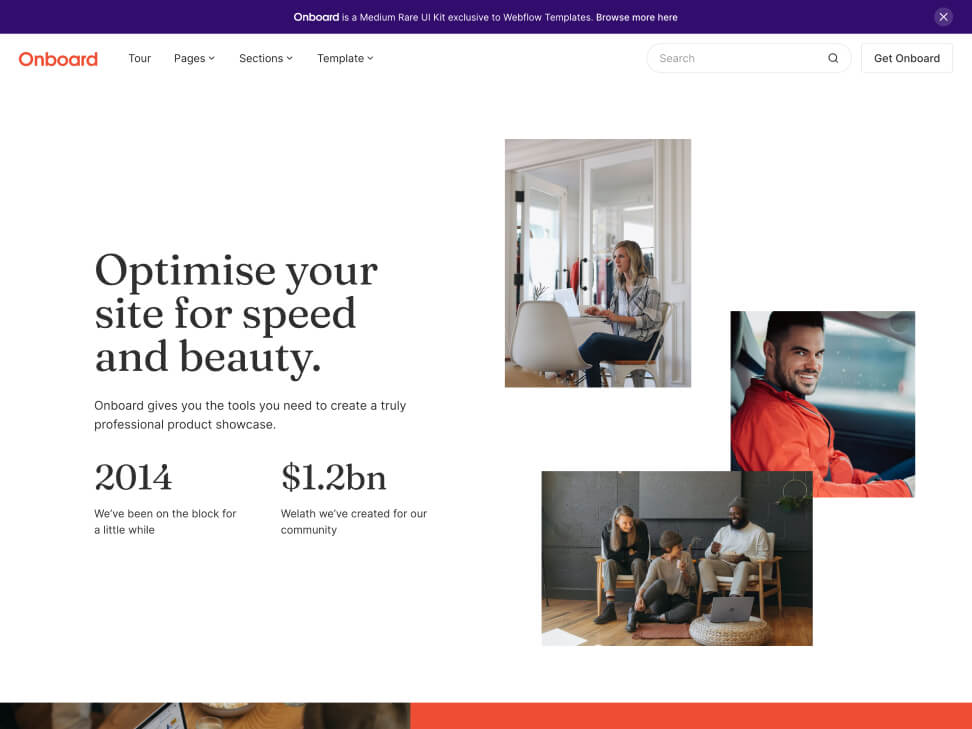Click 'We've been on the block' caption
Image resolution: width=972 pixels, height=729 pixels.
pyautogui.click(x=165, y=521)
